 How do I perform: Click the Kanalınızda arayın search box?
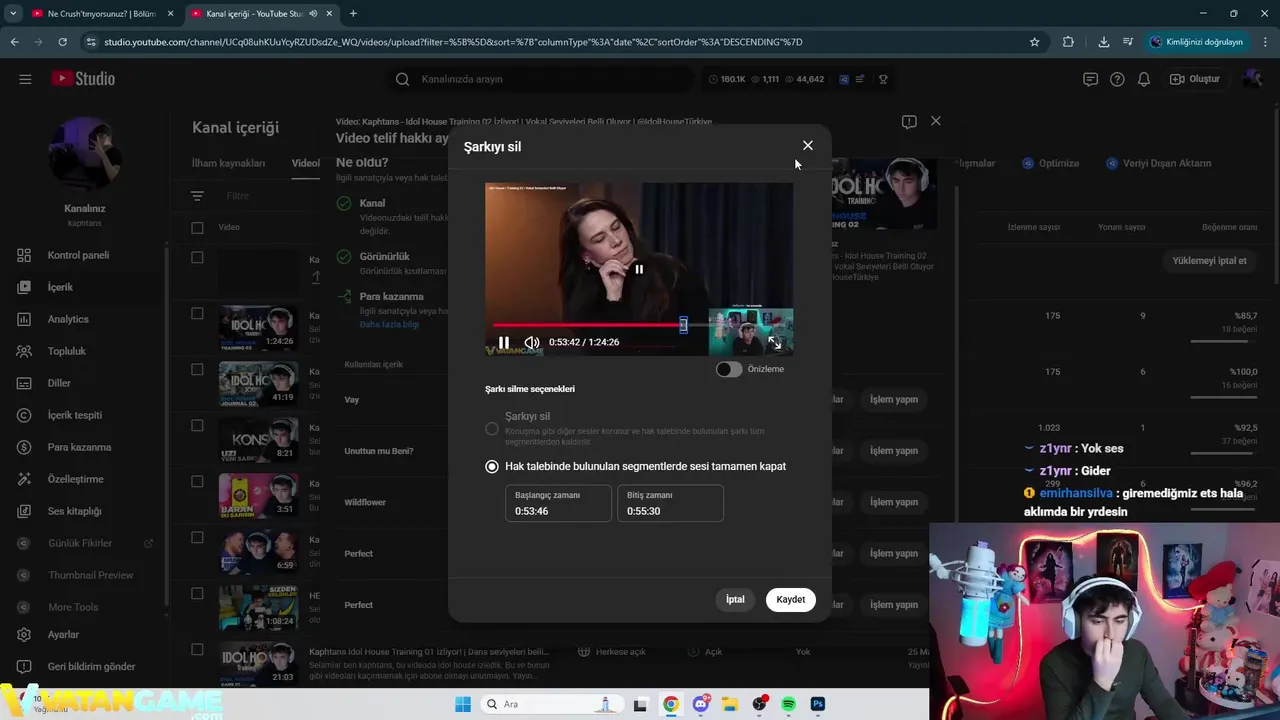(x=540, y=79)
